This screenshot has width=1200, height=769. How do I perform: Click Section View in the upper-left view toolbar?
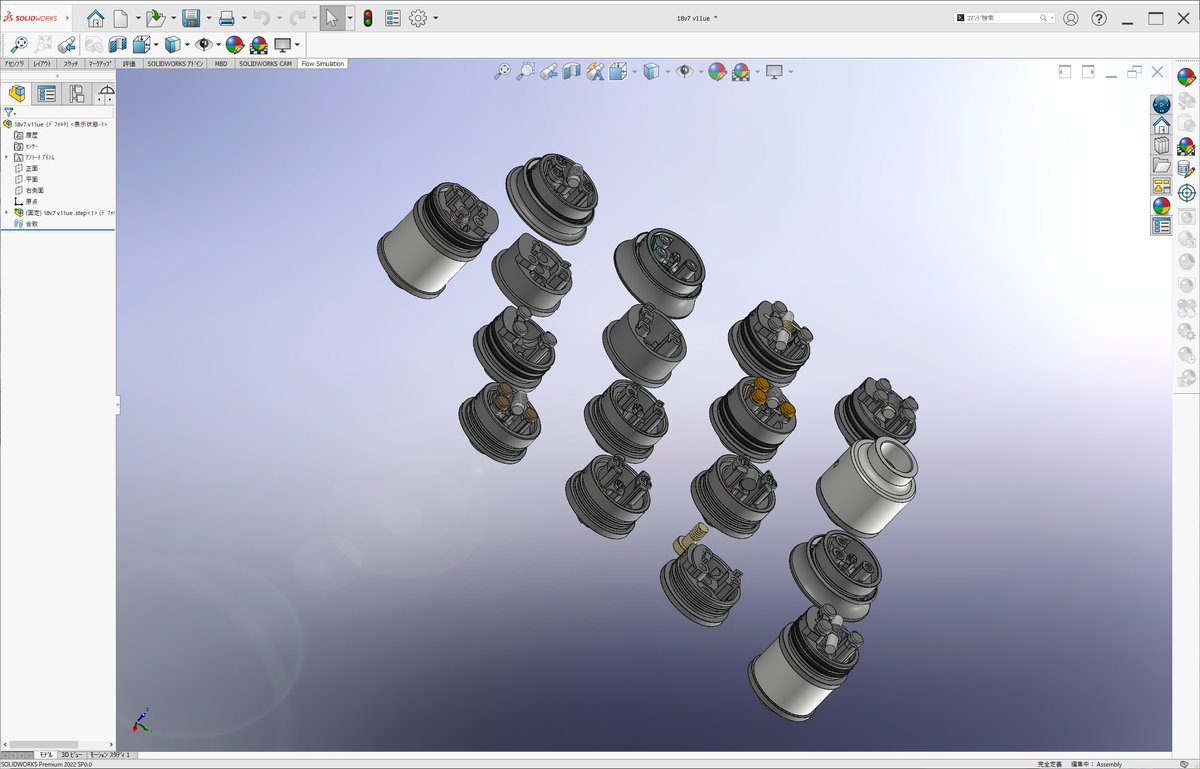pyautogui.click(x=118, y=44)
